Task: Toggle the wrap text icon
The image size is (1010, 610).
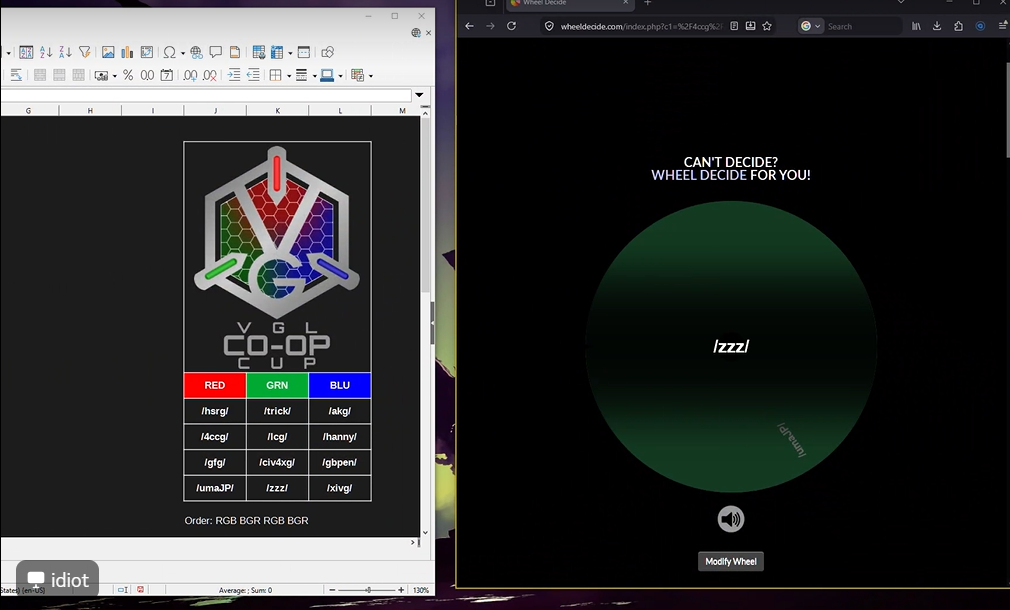Action: click(16, 75)
